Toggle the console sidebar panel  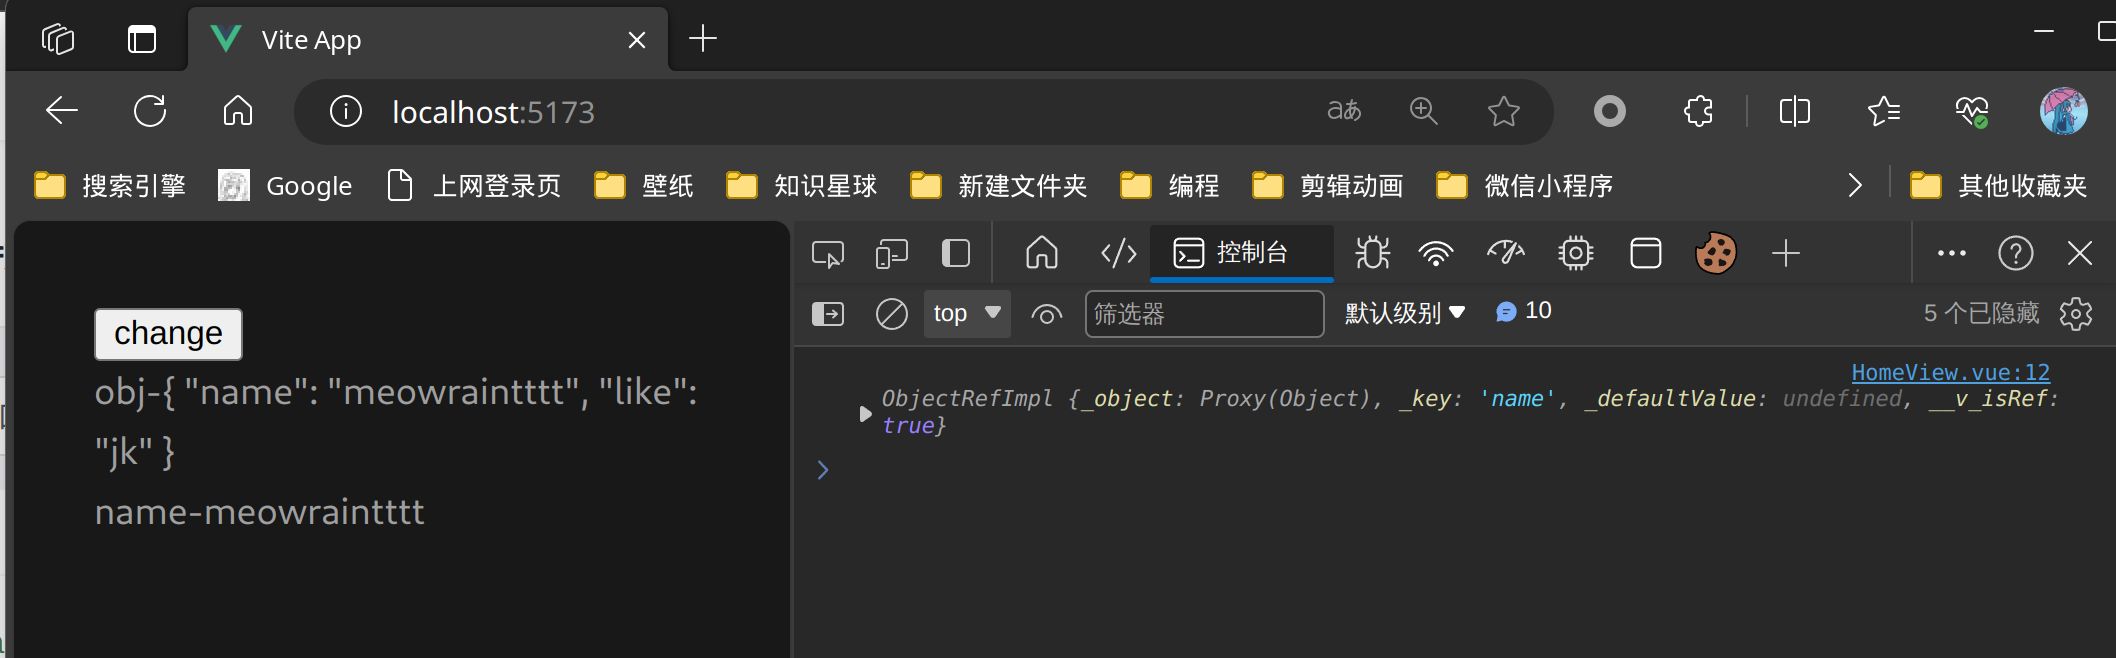(x=827, y=314)
